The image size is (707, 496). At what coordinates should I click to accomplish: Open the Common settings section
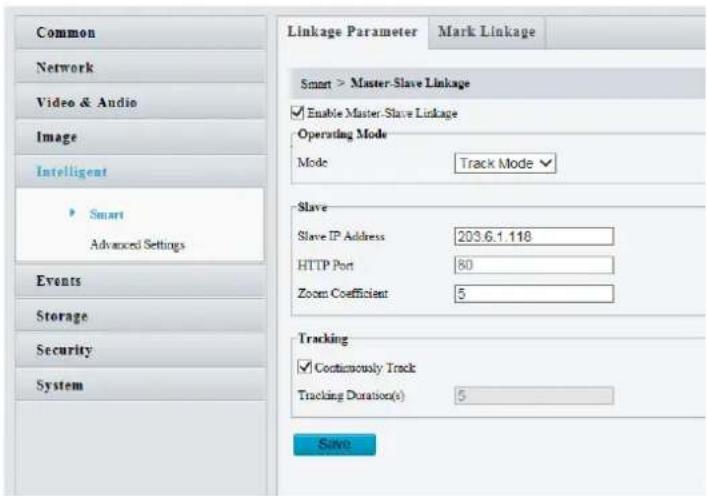pyautogui.click(x=141, y=32)
